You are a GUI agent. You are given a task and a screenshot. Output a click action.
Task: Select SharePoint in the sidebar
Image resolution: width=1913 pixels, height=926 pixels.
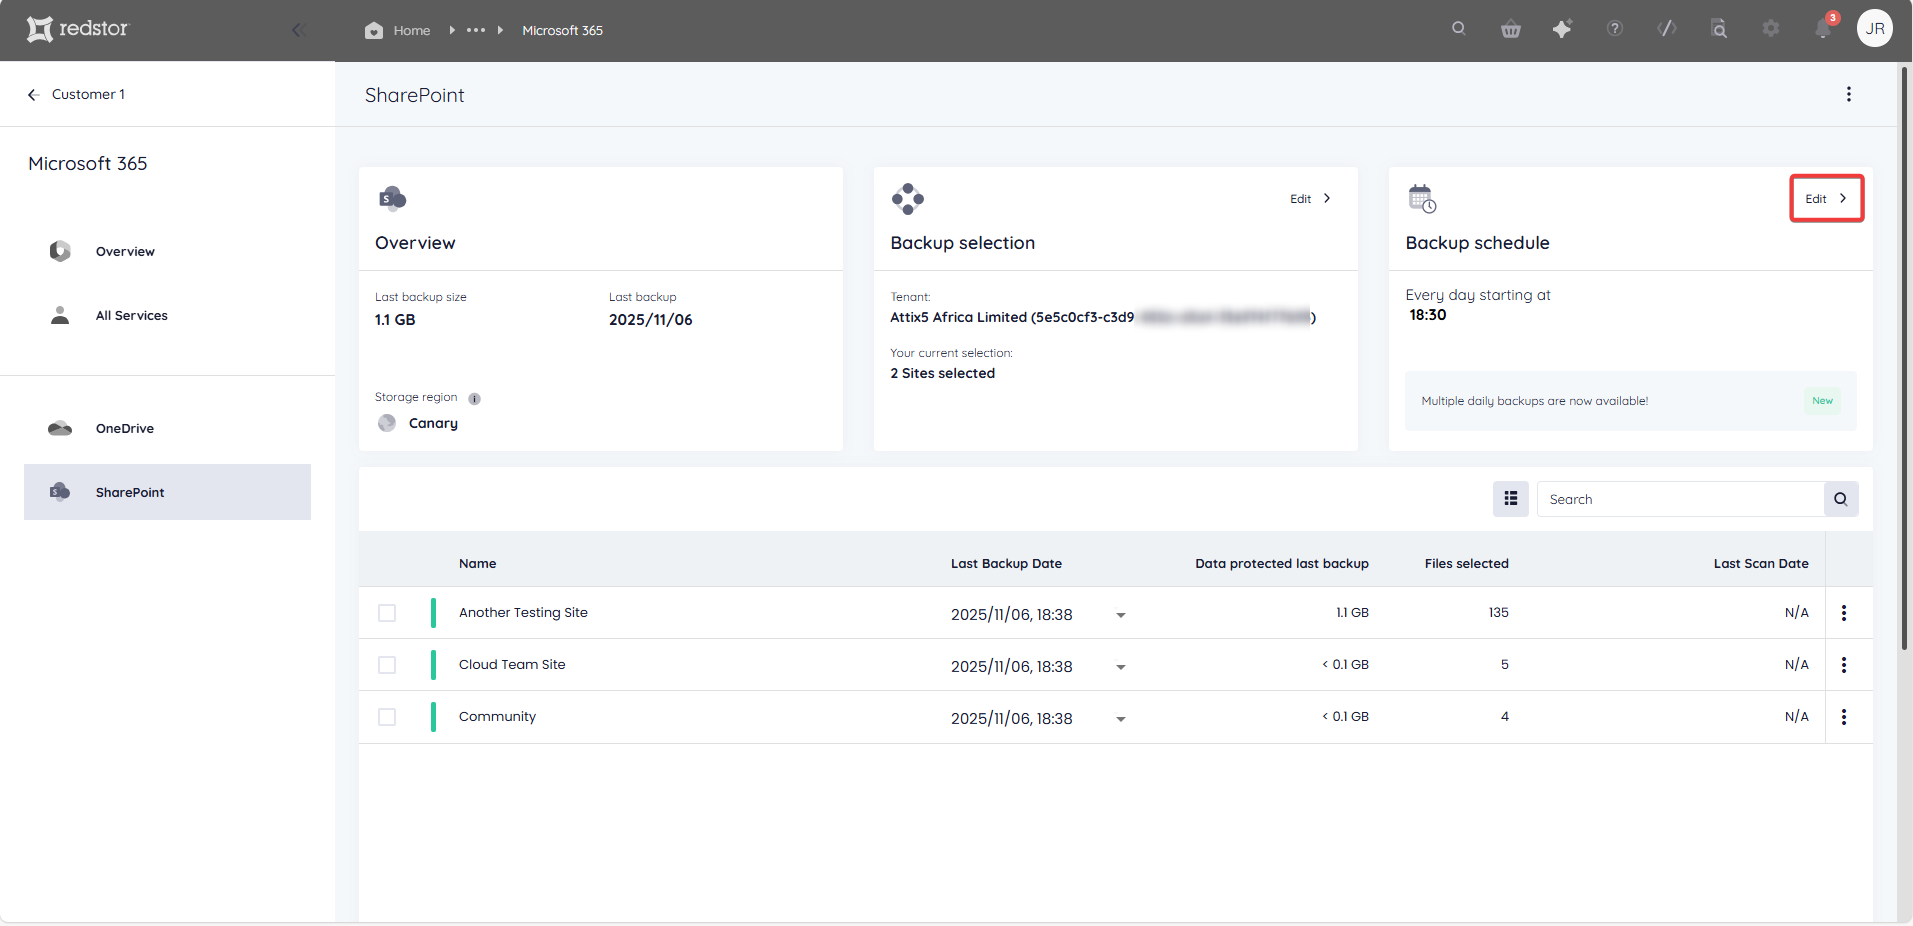168,492
